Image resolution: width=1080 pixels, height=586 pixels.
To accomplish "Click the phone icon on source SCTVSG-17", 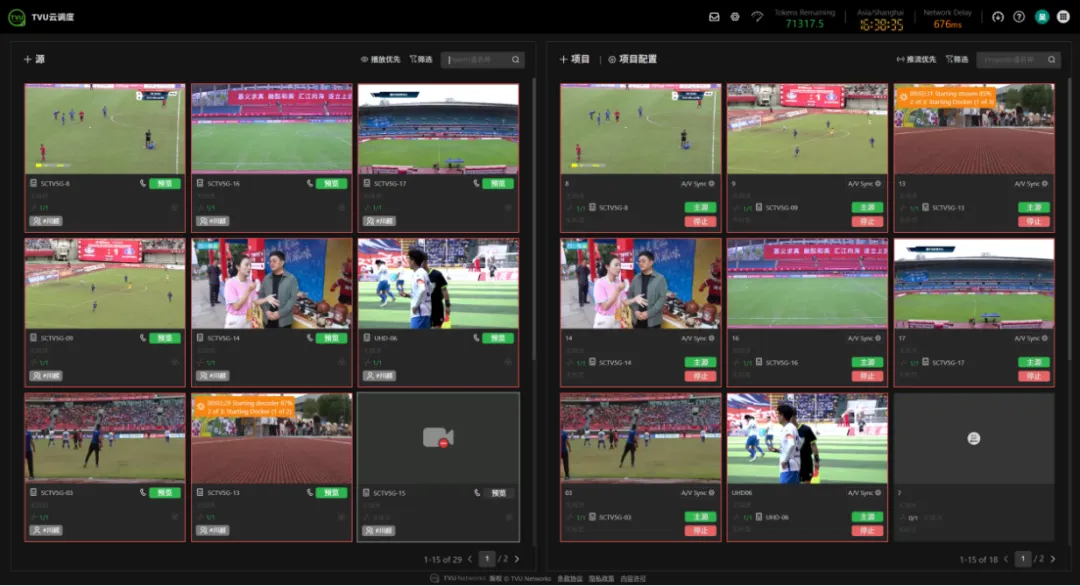I will (x=476, y=183).
